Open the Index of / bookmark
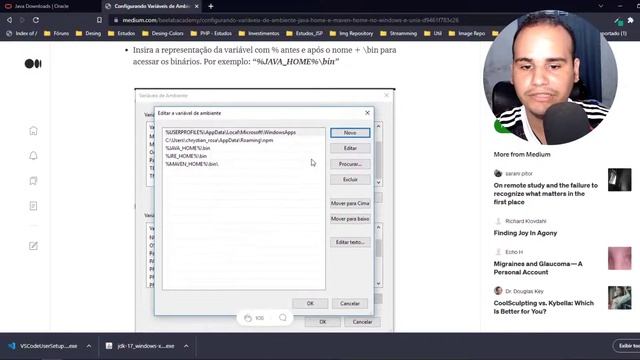Screen dimensions: 640x360 coord(22,33)
